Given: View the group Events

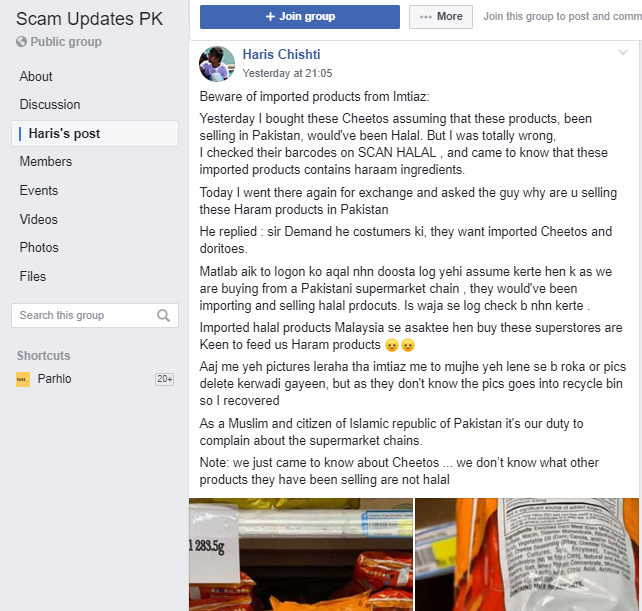Looking at the screenshot, I should 39,190.
